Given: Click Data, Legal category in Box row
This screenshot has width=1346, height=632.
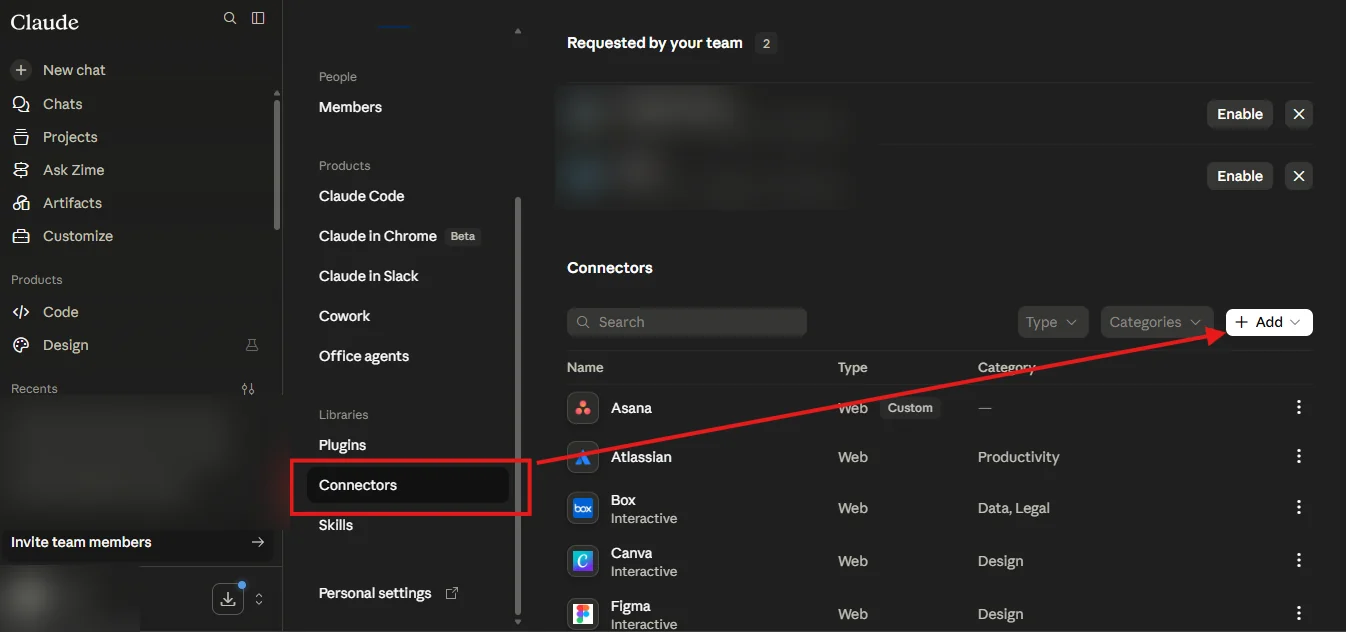Looking at the screenshot, I should click(x=1014, y=508).
